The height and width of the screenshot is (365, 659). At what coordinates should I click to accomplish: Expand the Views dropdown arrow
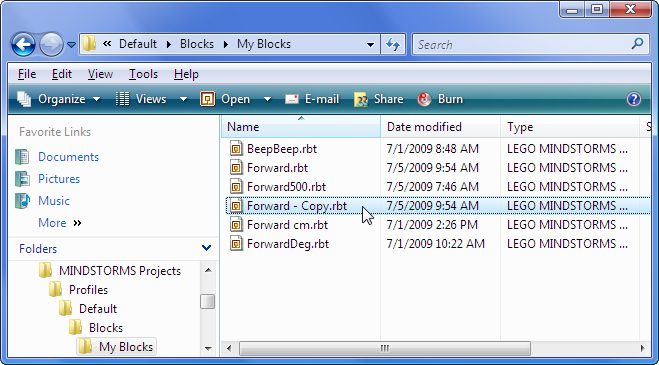[x=183, y=100]
